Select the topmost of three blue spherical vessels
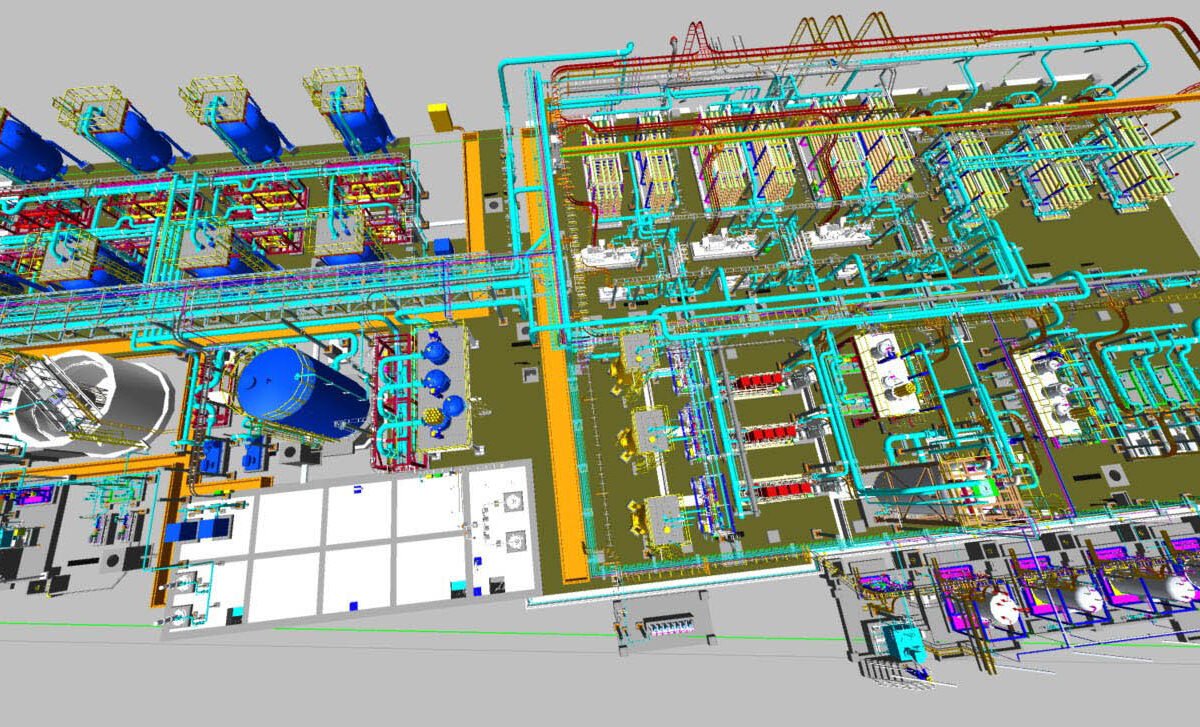The image size is (1200, 727). tap(436, 352)
